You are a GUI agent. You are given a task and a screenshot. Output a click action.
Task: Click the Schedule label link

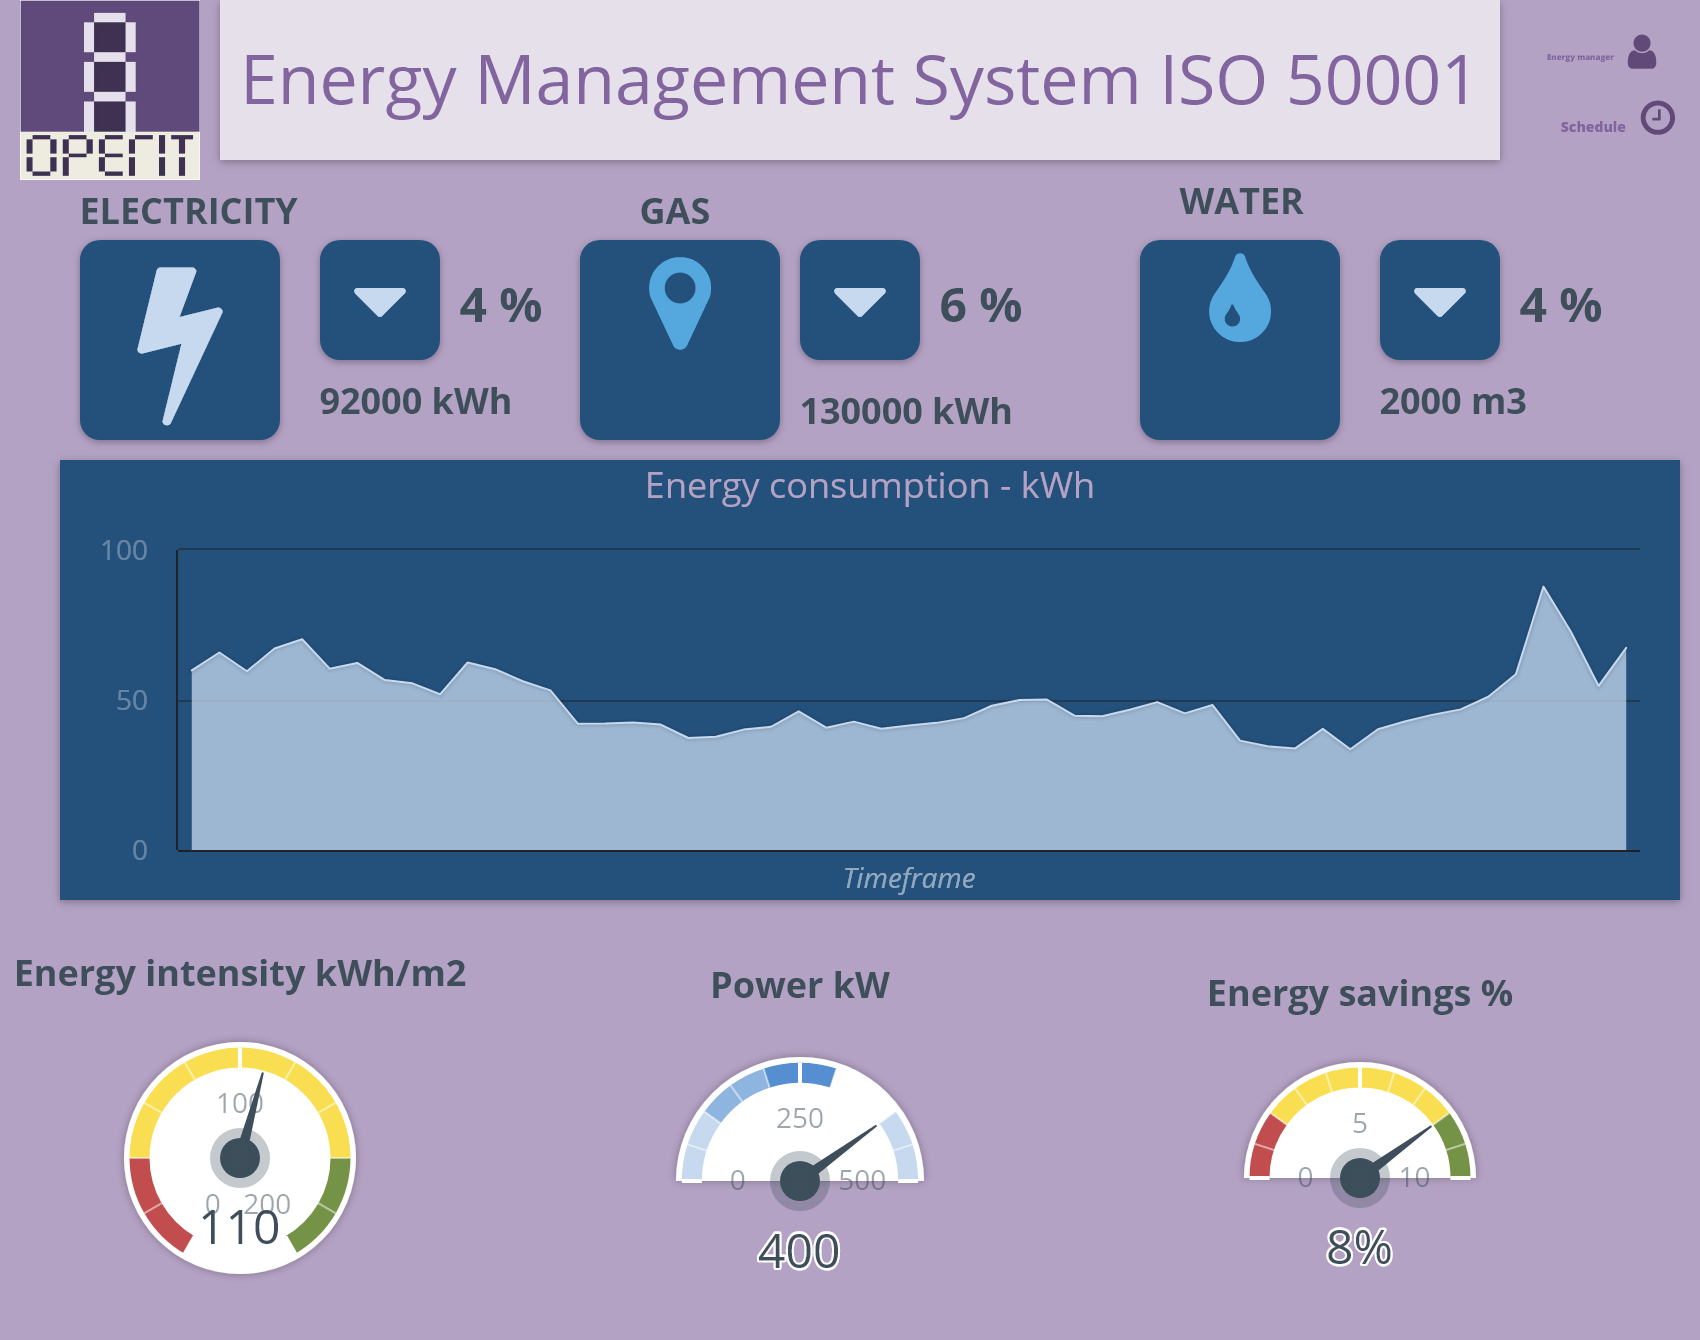tap(1593, 127)
